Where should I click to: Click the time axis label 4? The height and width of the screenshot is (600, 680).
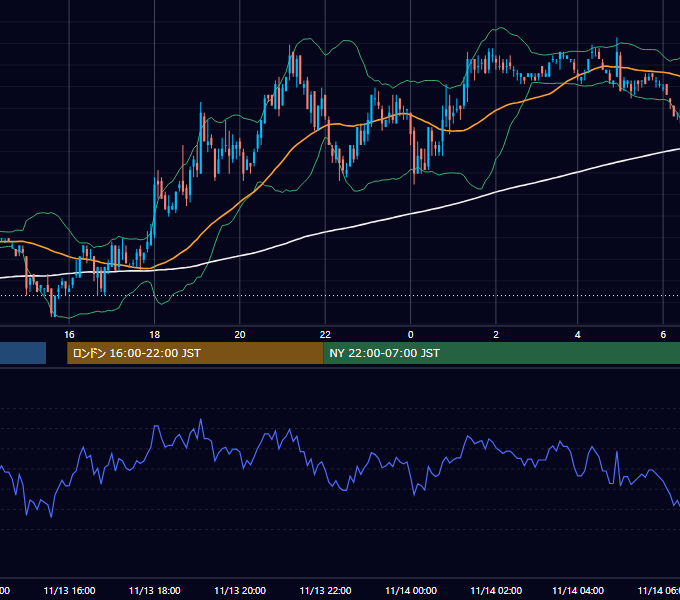[x=578, y=335]
